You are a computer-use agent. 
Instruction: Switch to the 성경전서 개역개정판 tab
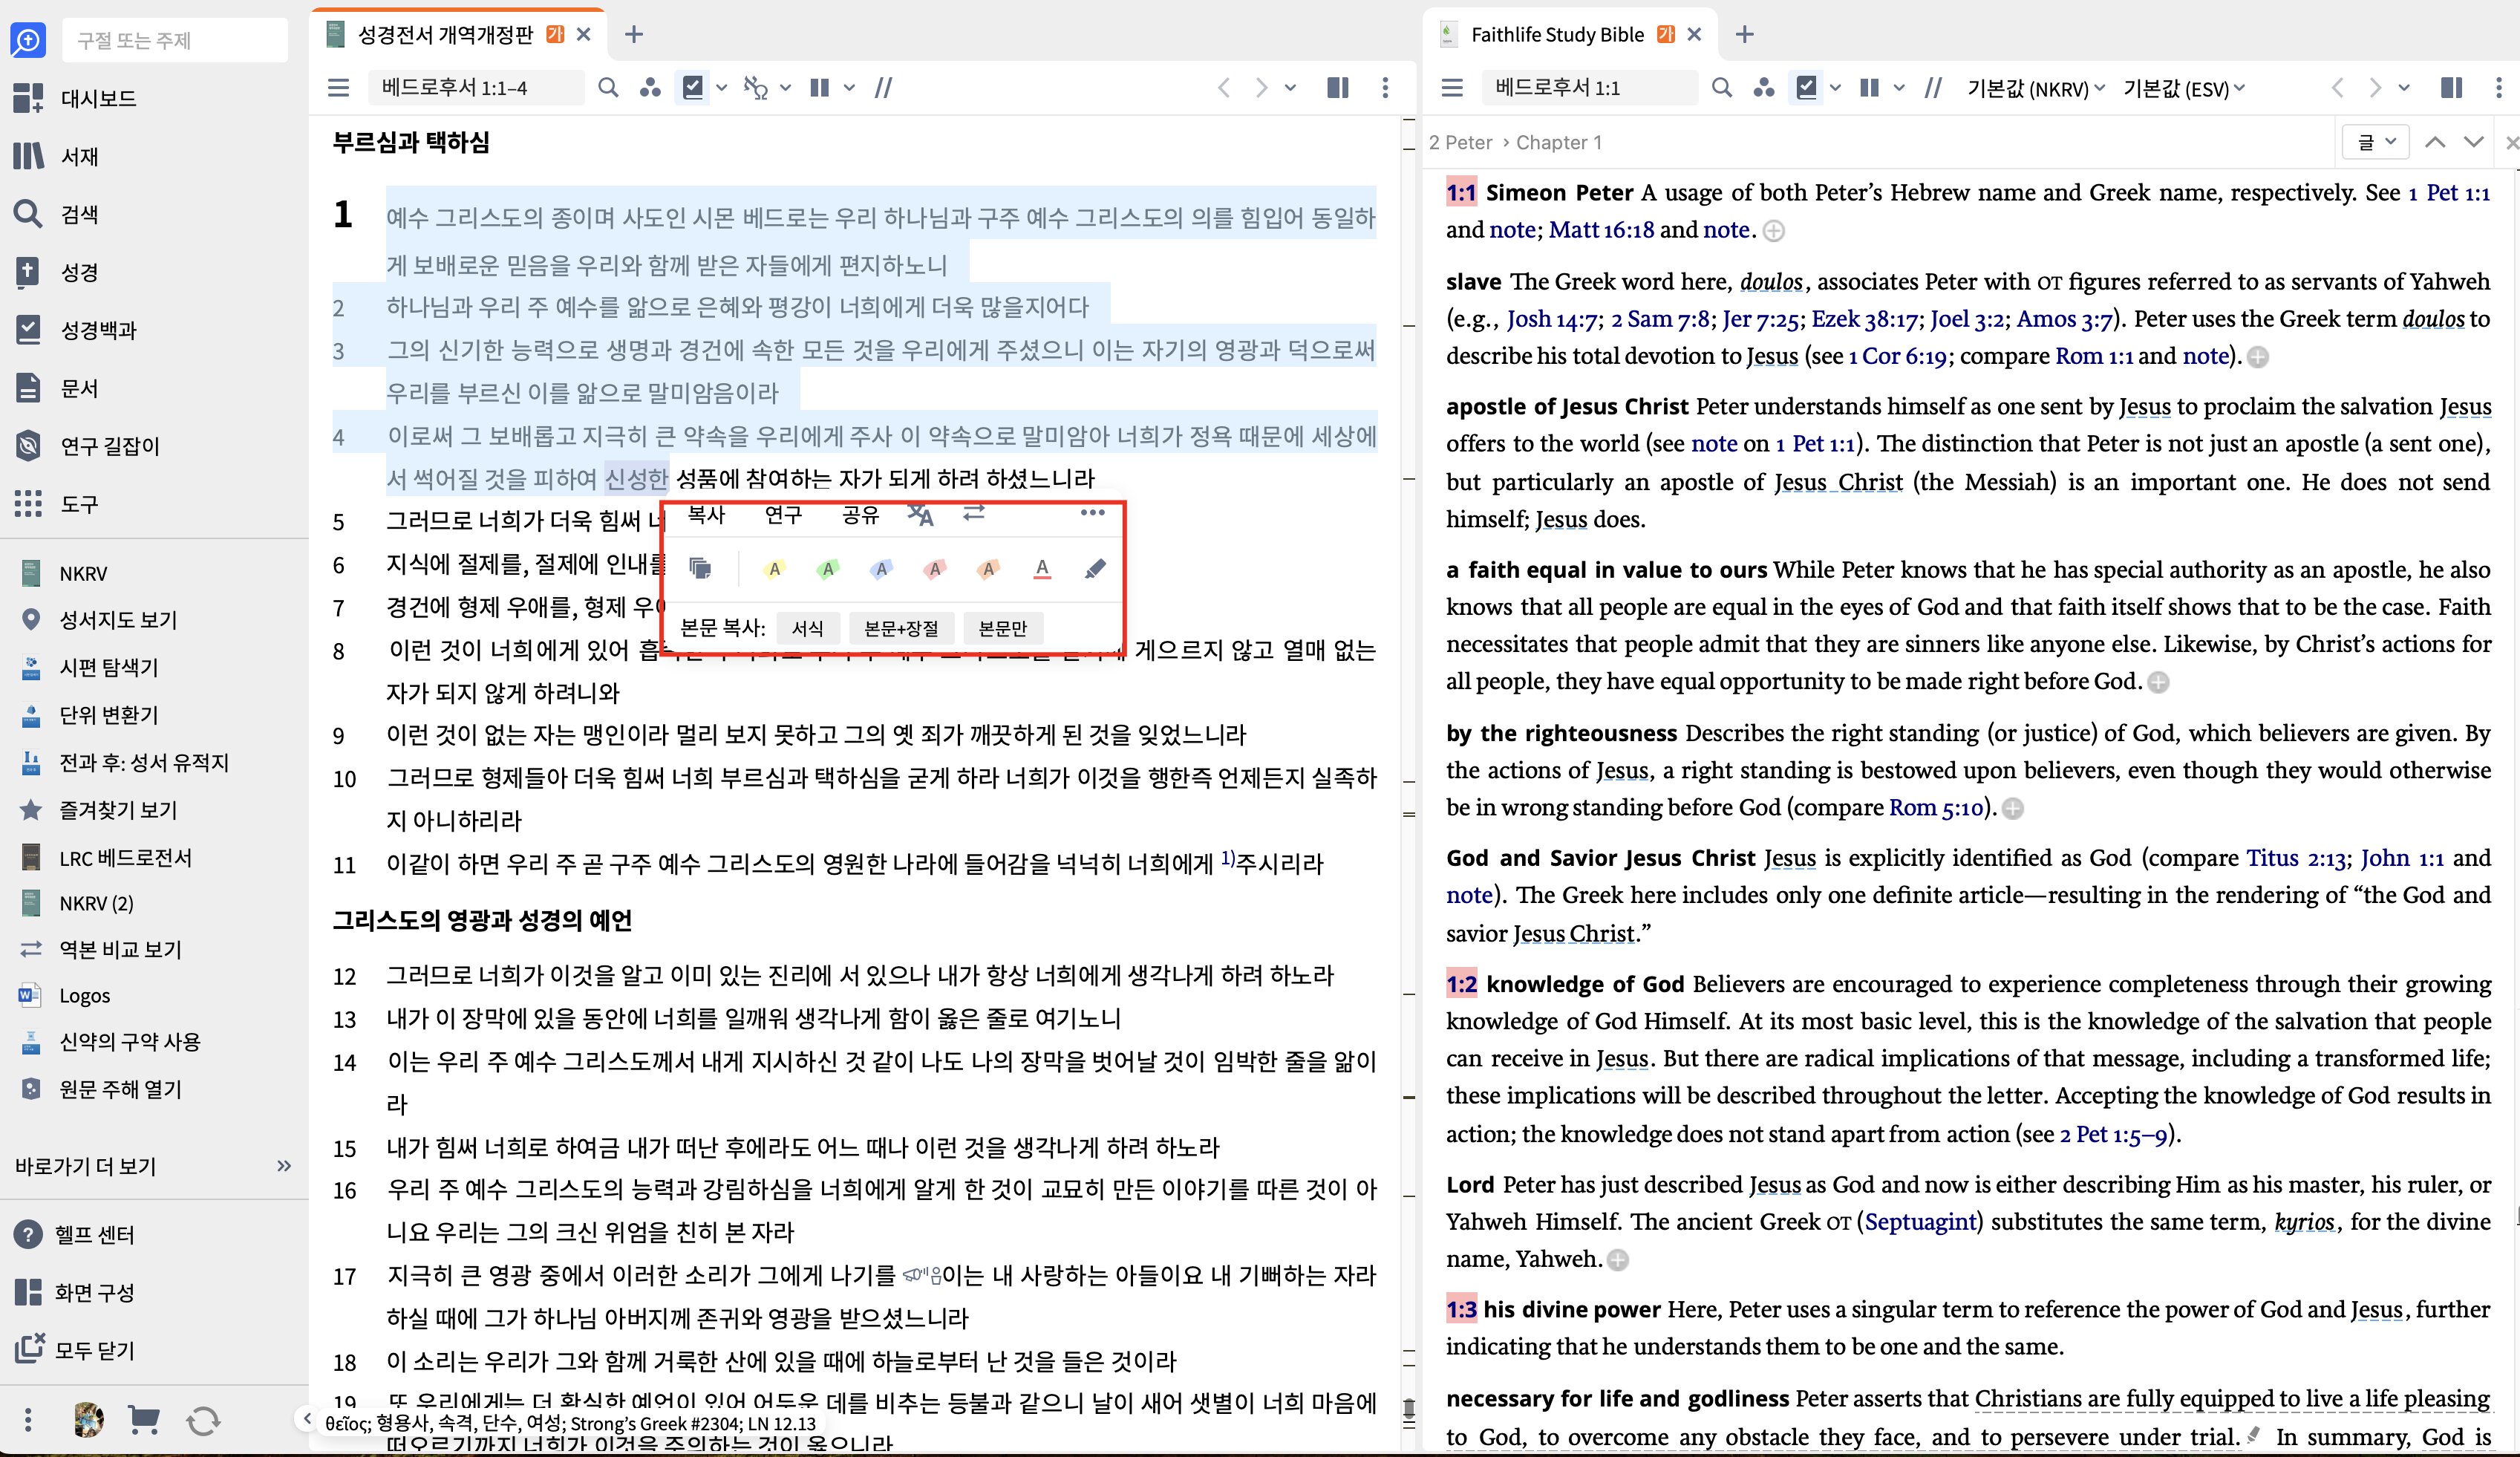[x=445, y=34]
